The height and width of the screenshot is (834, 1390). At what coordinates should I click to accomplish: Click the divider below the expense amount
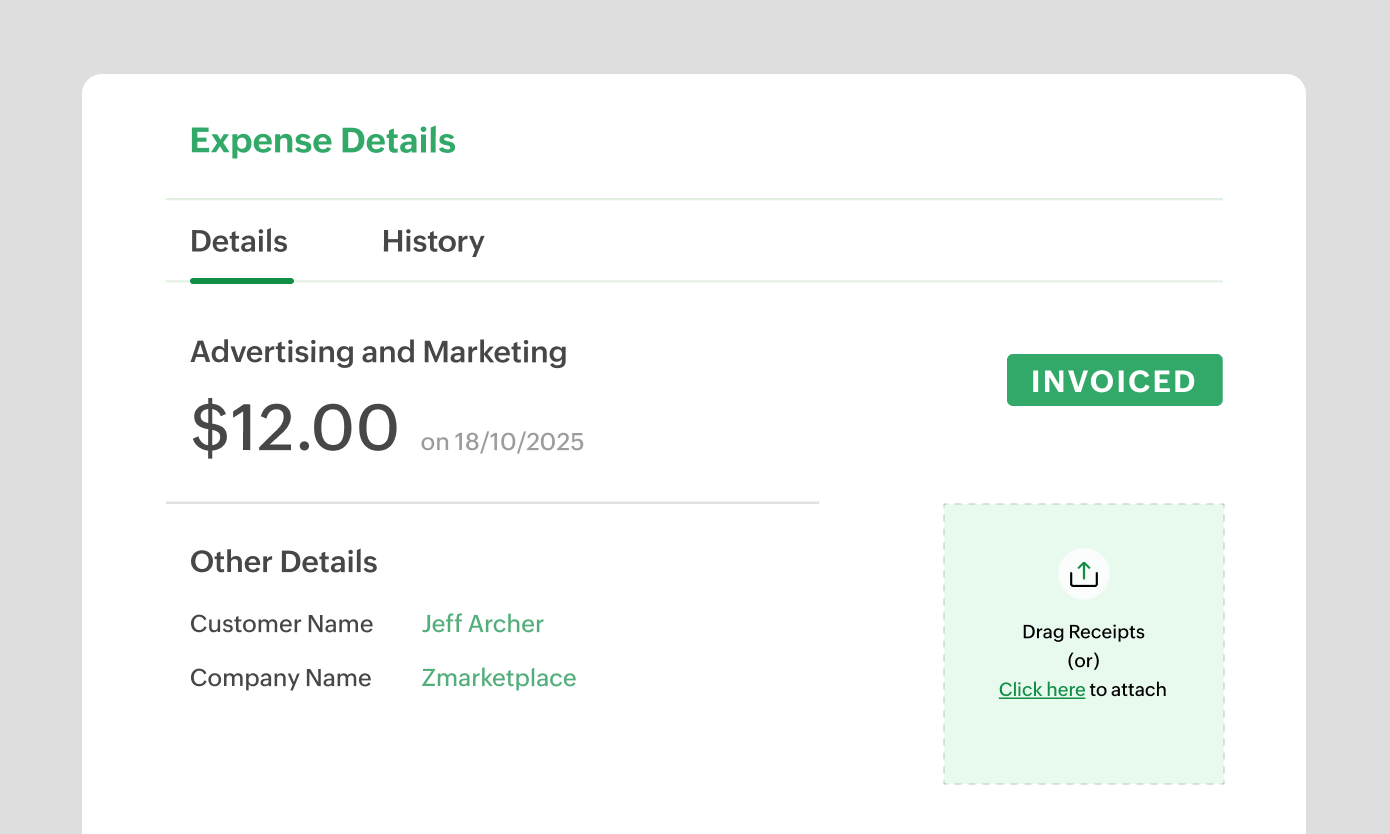coord(492,503)
